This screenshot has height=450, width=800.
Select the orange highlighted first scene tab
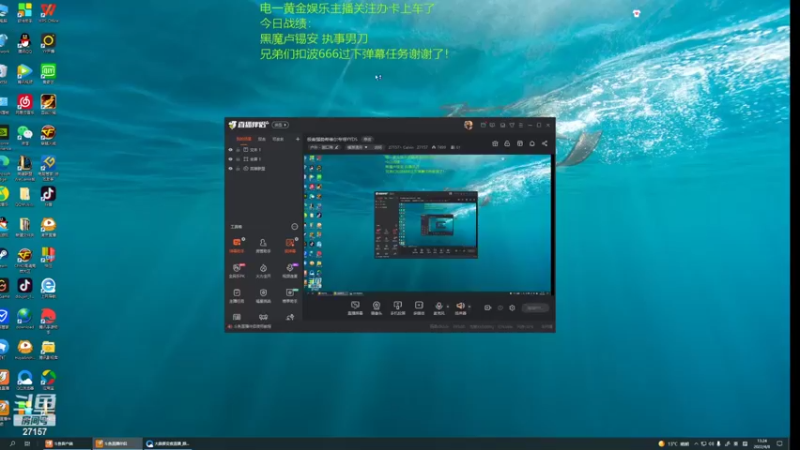243,139
